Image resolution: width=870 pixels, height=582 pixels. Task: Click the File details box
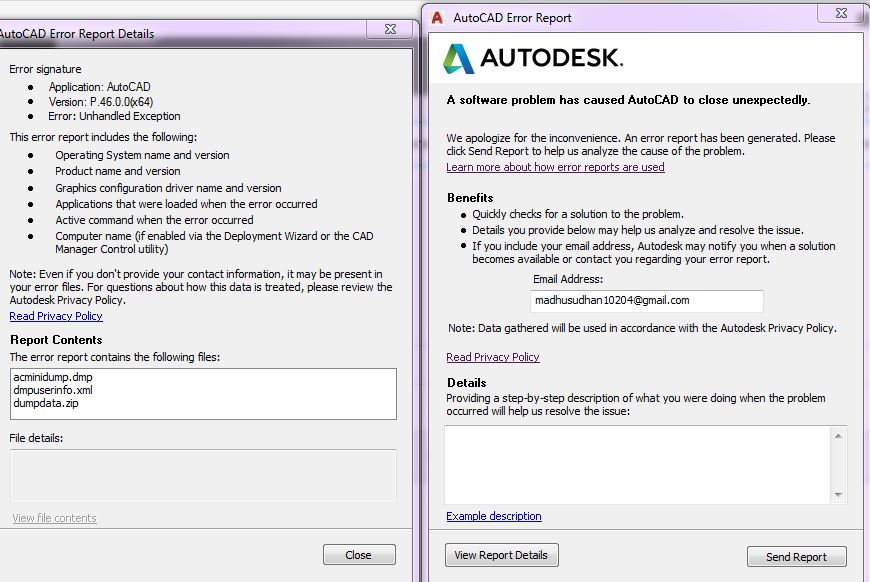coord(203,475)
